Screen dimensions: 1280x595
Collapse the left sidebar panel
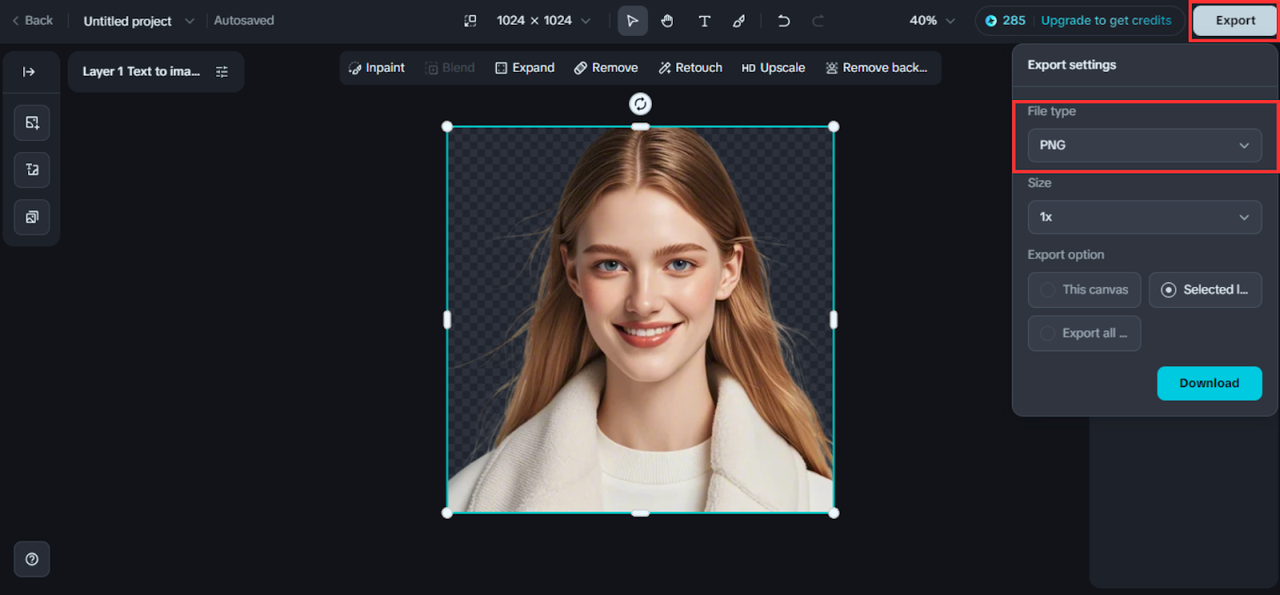pyautogui.click(x=29, y=72)
